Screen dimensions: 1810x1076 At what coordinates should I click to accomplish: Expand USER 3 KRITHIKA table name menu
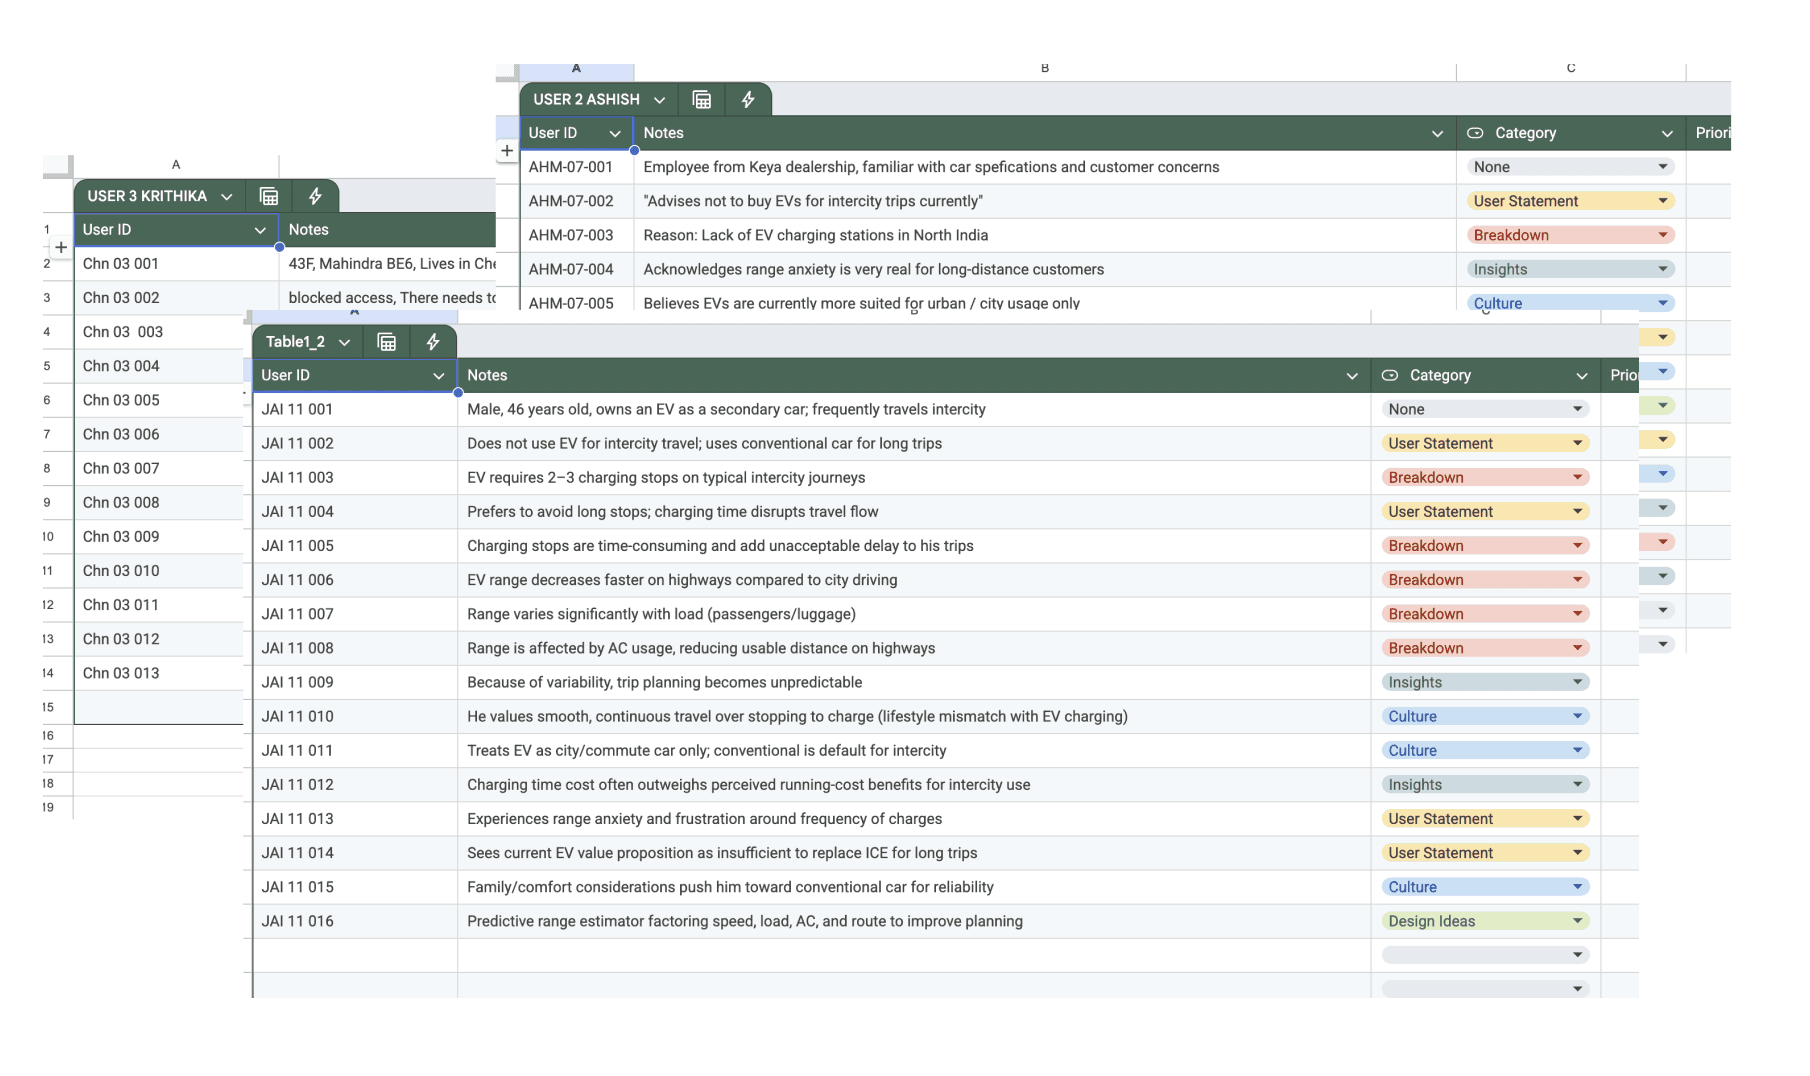[227, 197]
